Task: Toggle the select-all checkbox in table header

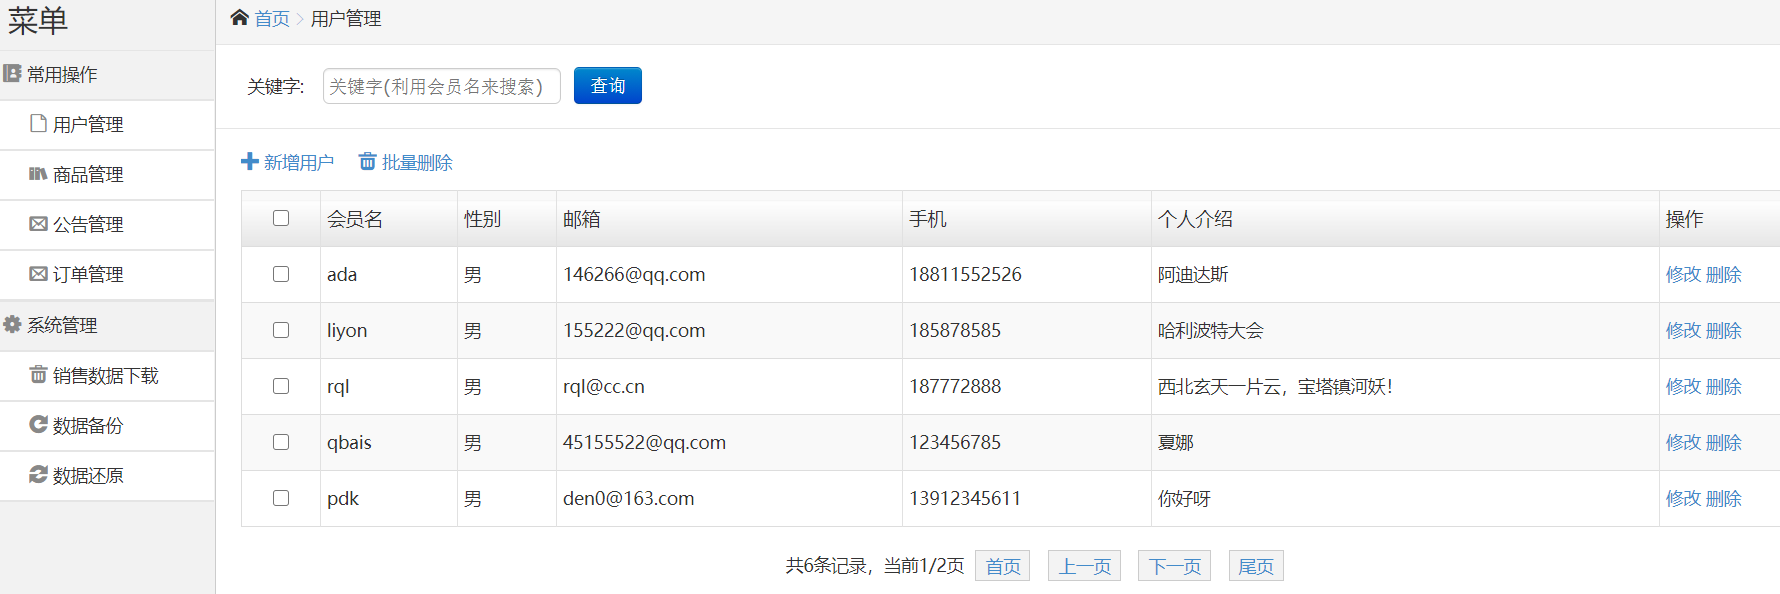Action: pos(281,218)
